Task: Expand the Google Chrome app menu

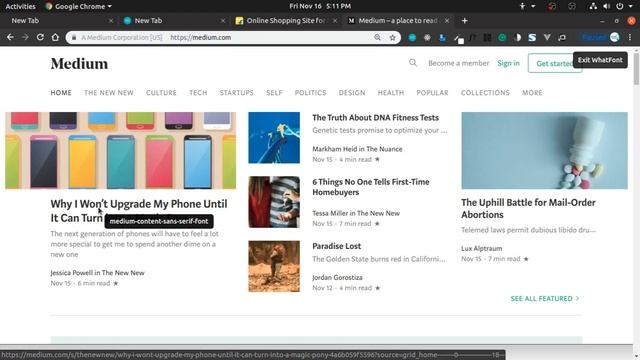Action: coord(78,6)
